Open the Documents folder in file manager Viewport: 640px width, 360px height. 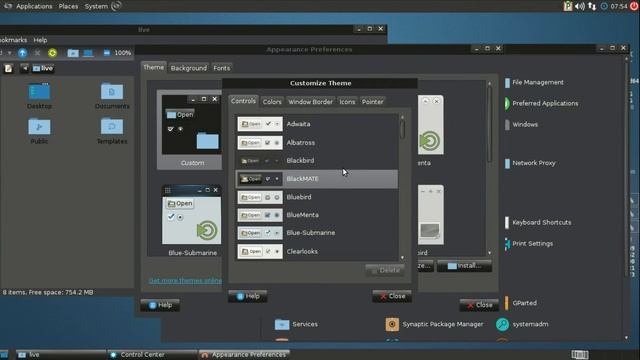112,96
